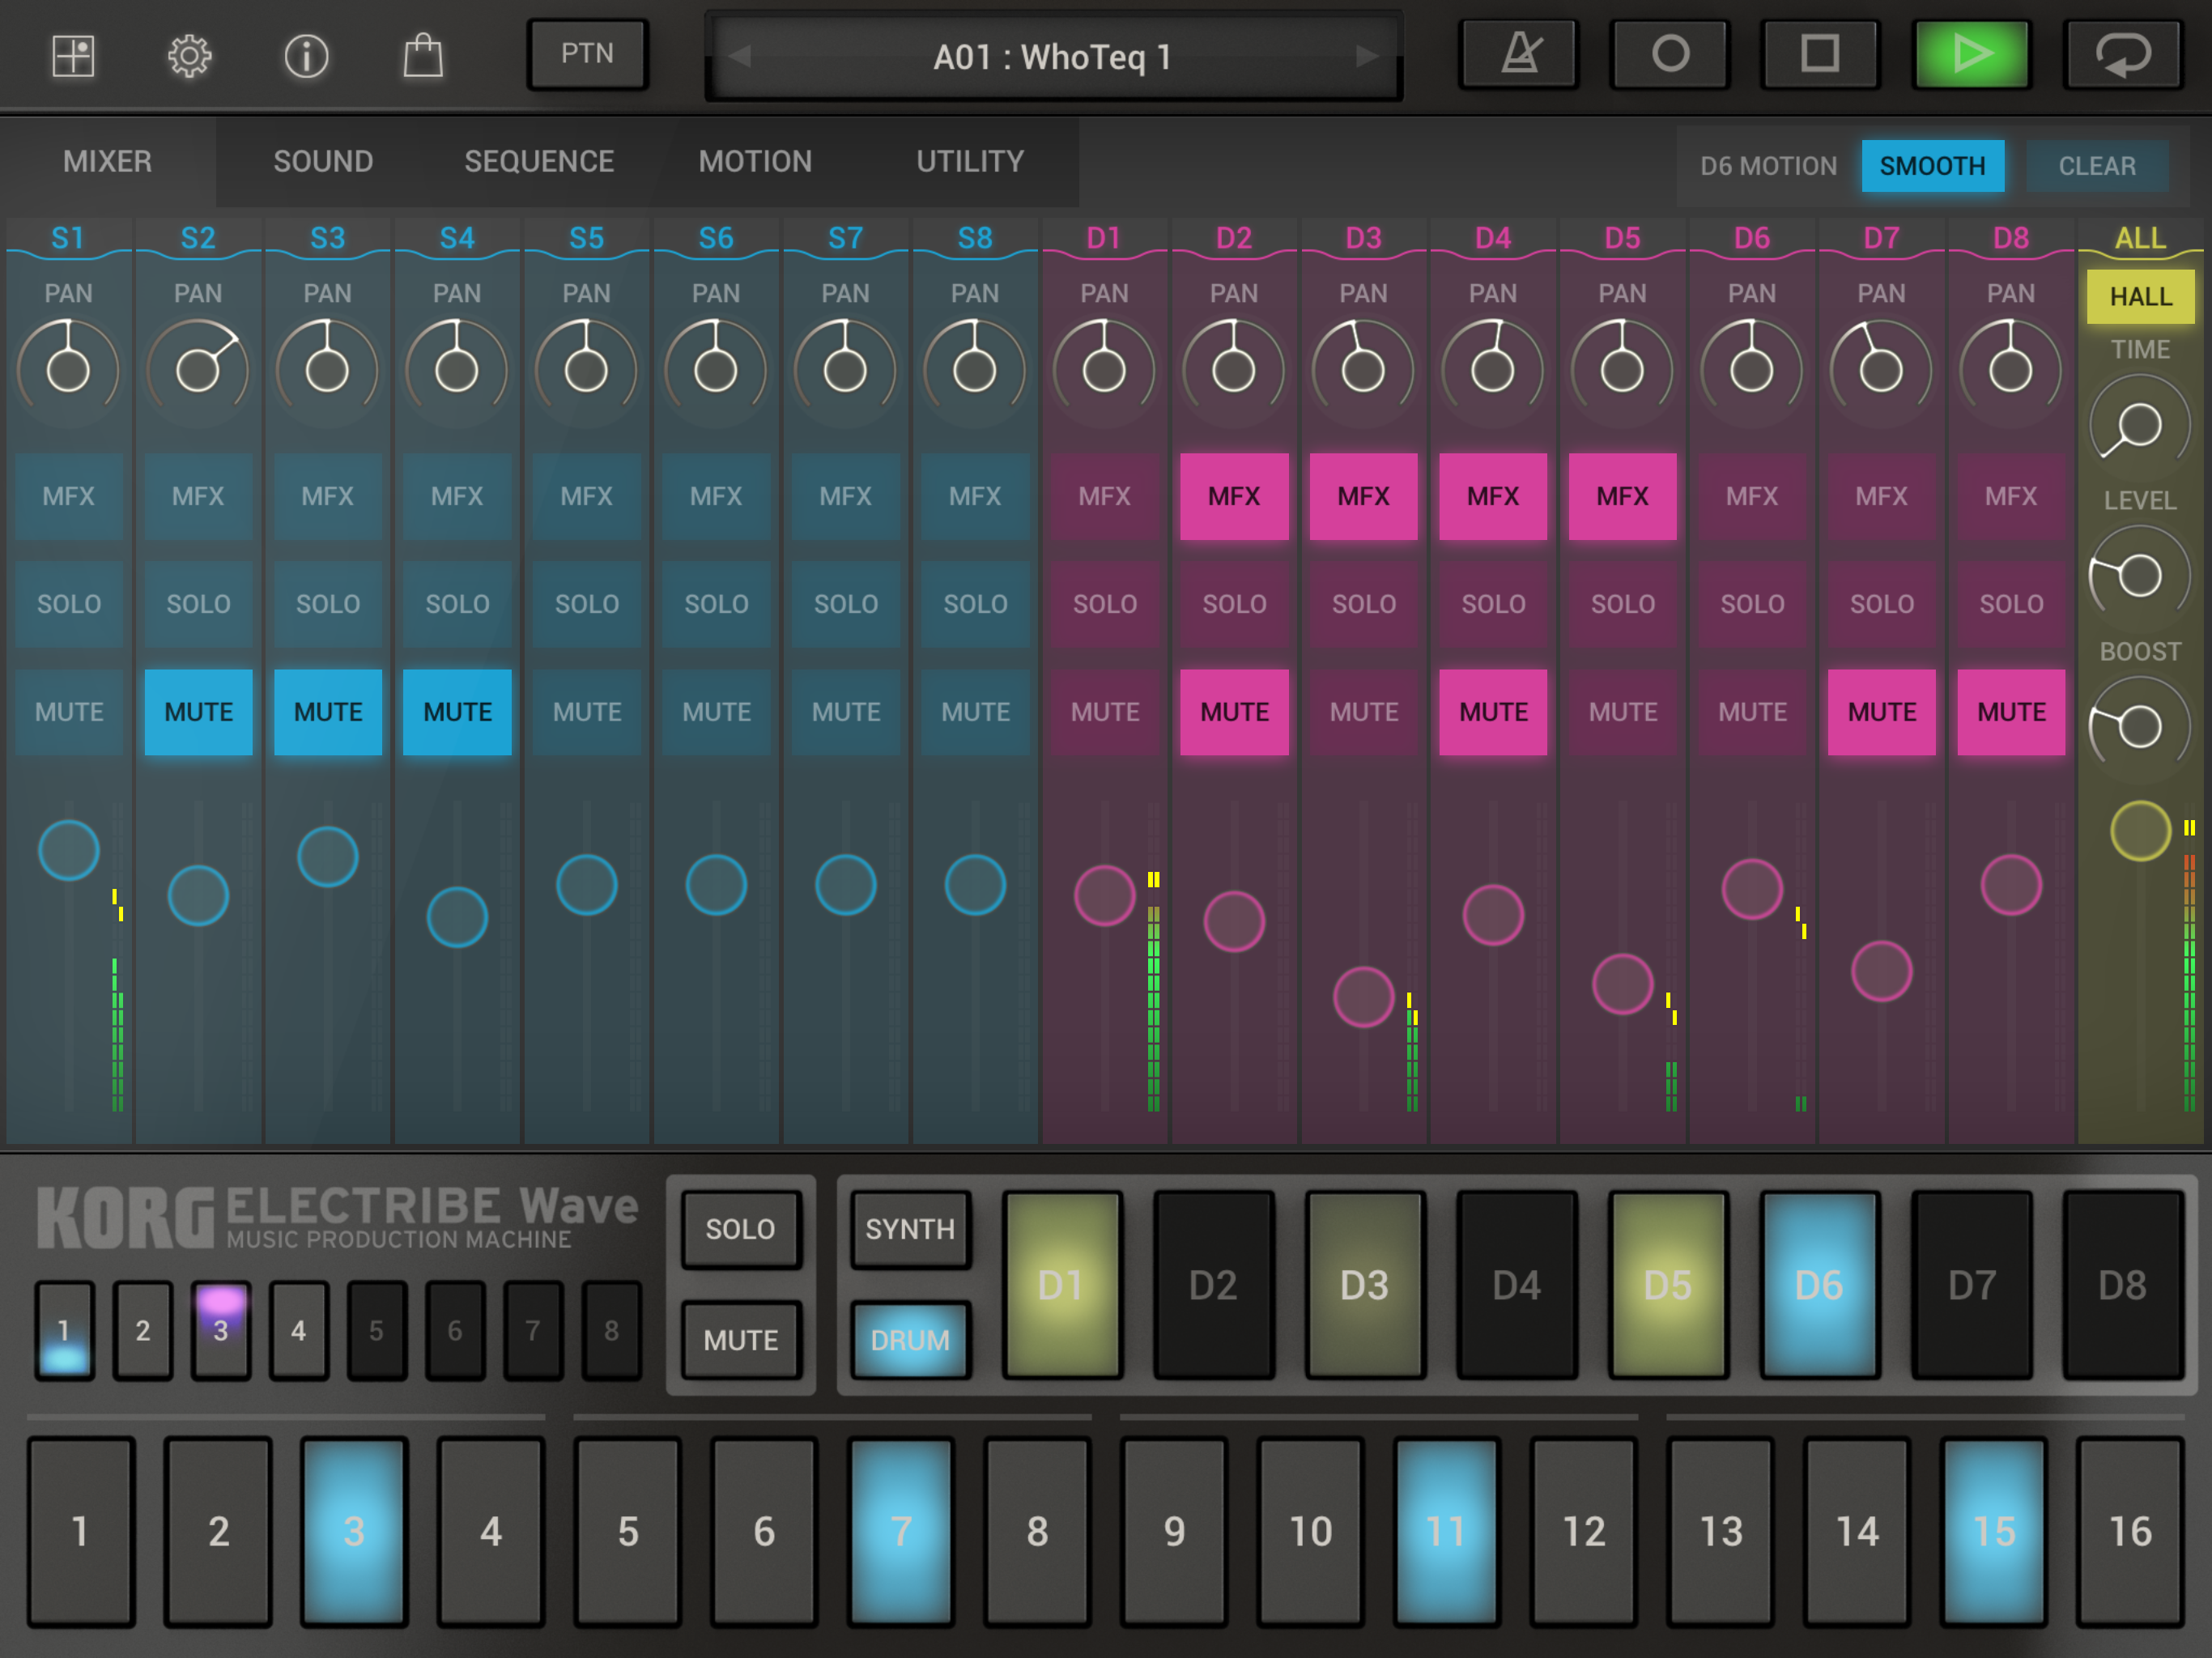The height and width of the screenshot is (1658, 2212).
Task: Open the pattern grid view icon
Action: [73, 56]
